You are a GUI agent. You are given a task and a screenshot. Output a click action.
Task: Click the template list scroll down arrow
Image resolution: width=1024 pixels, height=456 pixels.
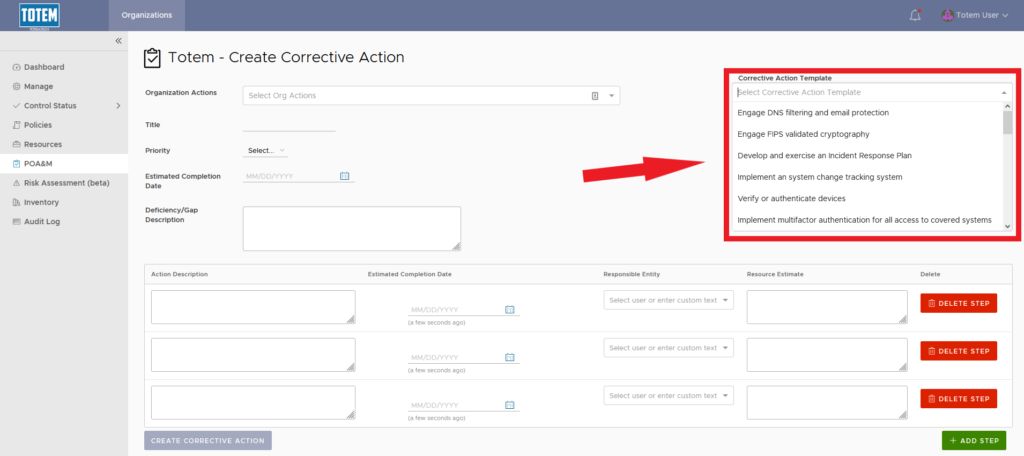(x=1007, y=225)
